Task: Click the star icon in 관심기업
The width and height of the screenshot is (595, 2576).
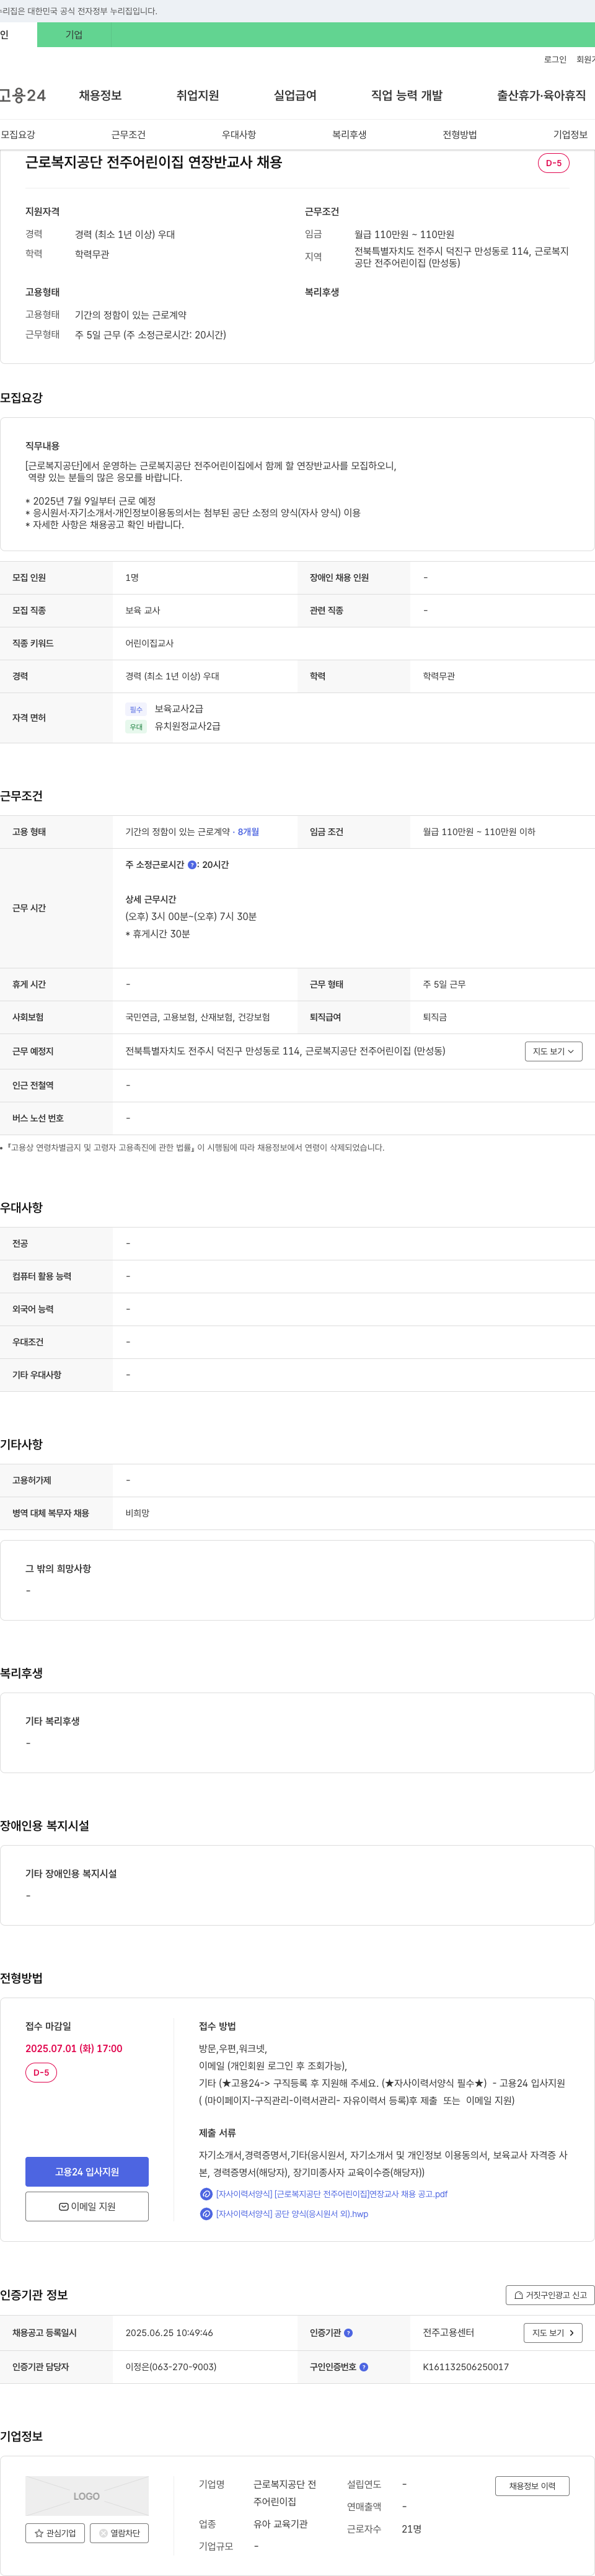Action: pyautogui.click(x=39, y=2533)
